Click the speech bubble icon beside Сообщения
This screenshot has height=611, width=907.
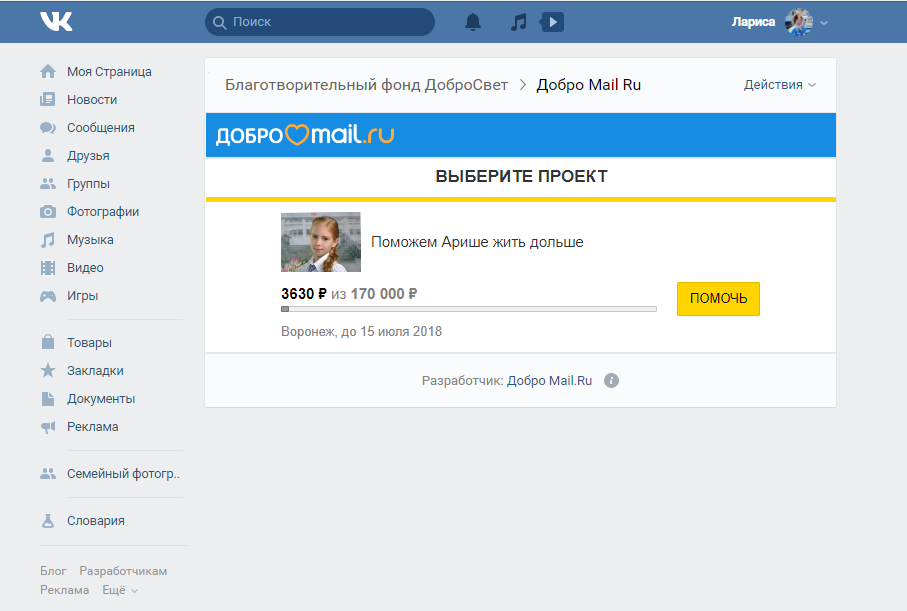48,128
